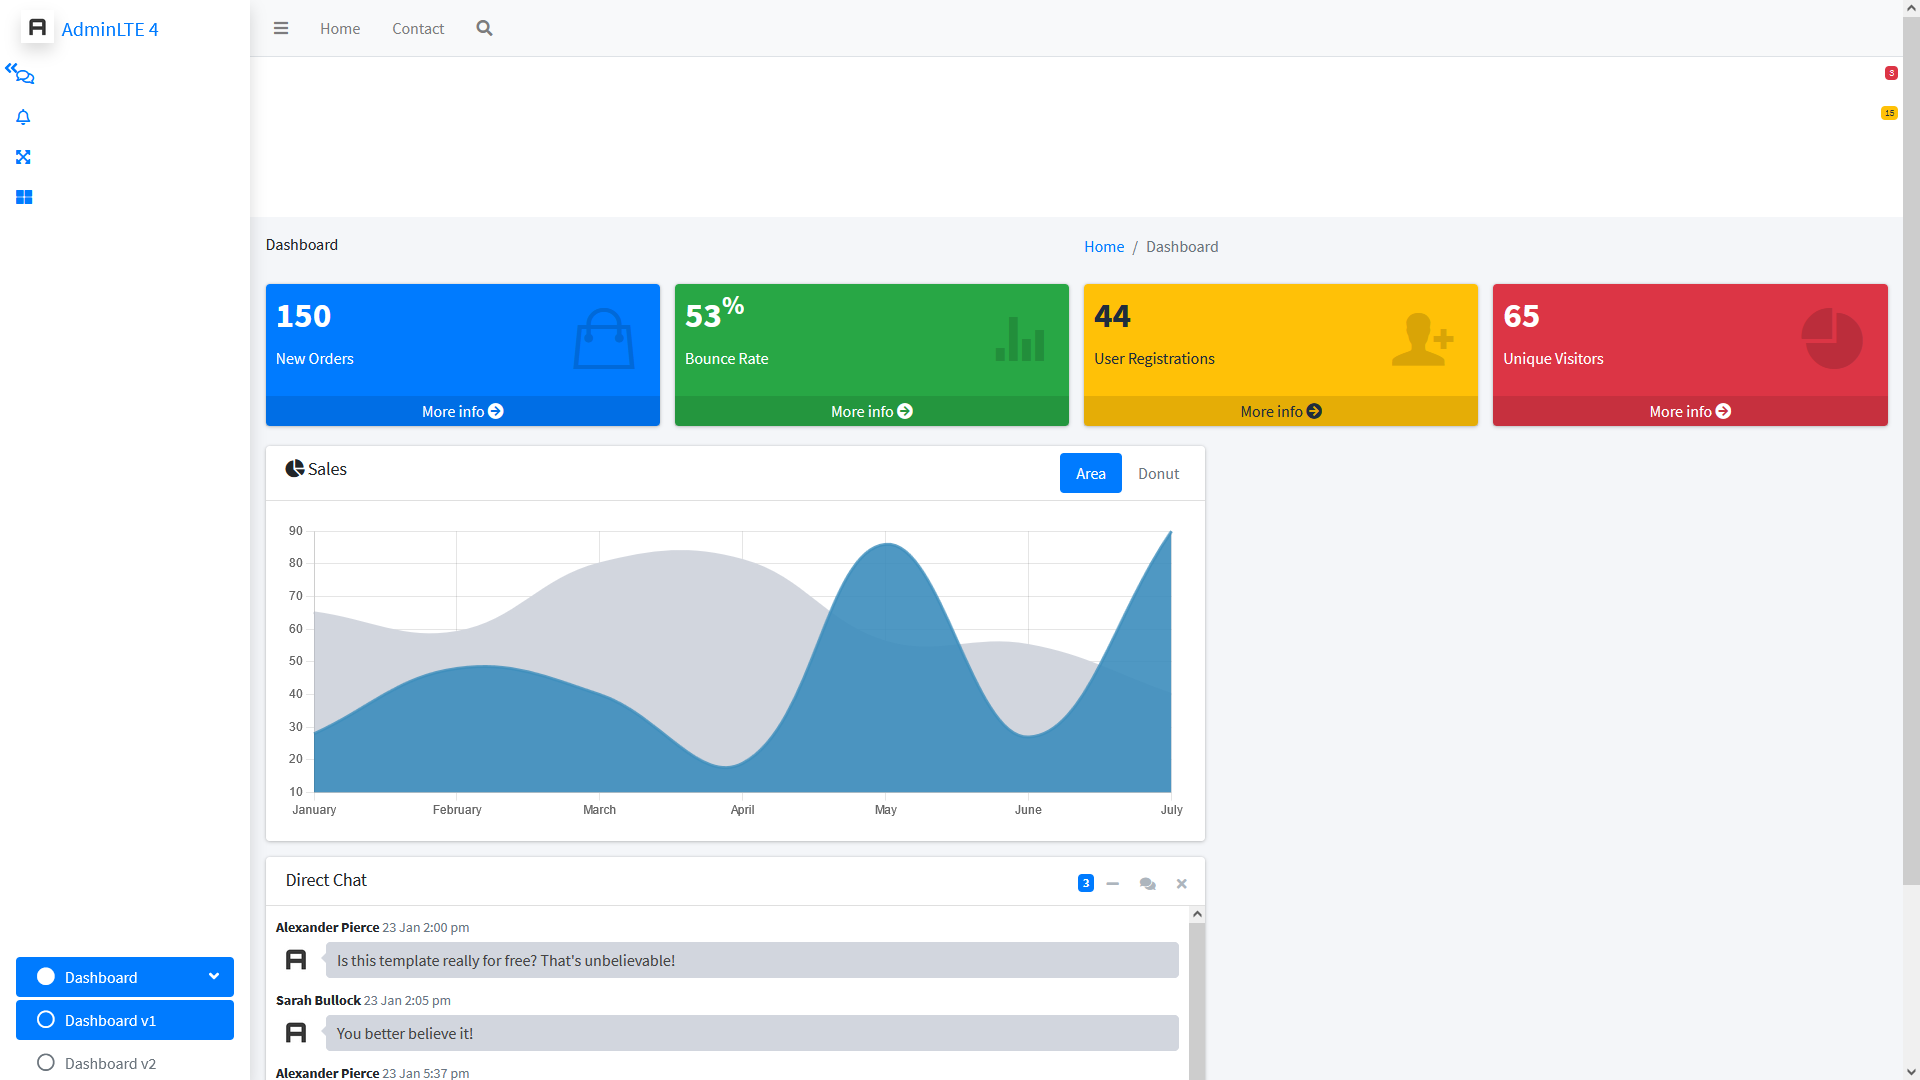The height and width of the screenshot is (1080, 1920).
Task: Click the Sales pie chart header icon
Action: pos(294,468)
